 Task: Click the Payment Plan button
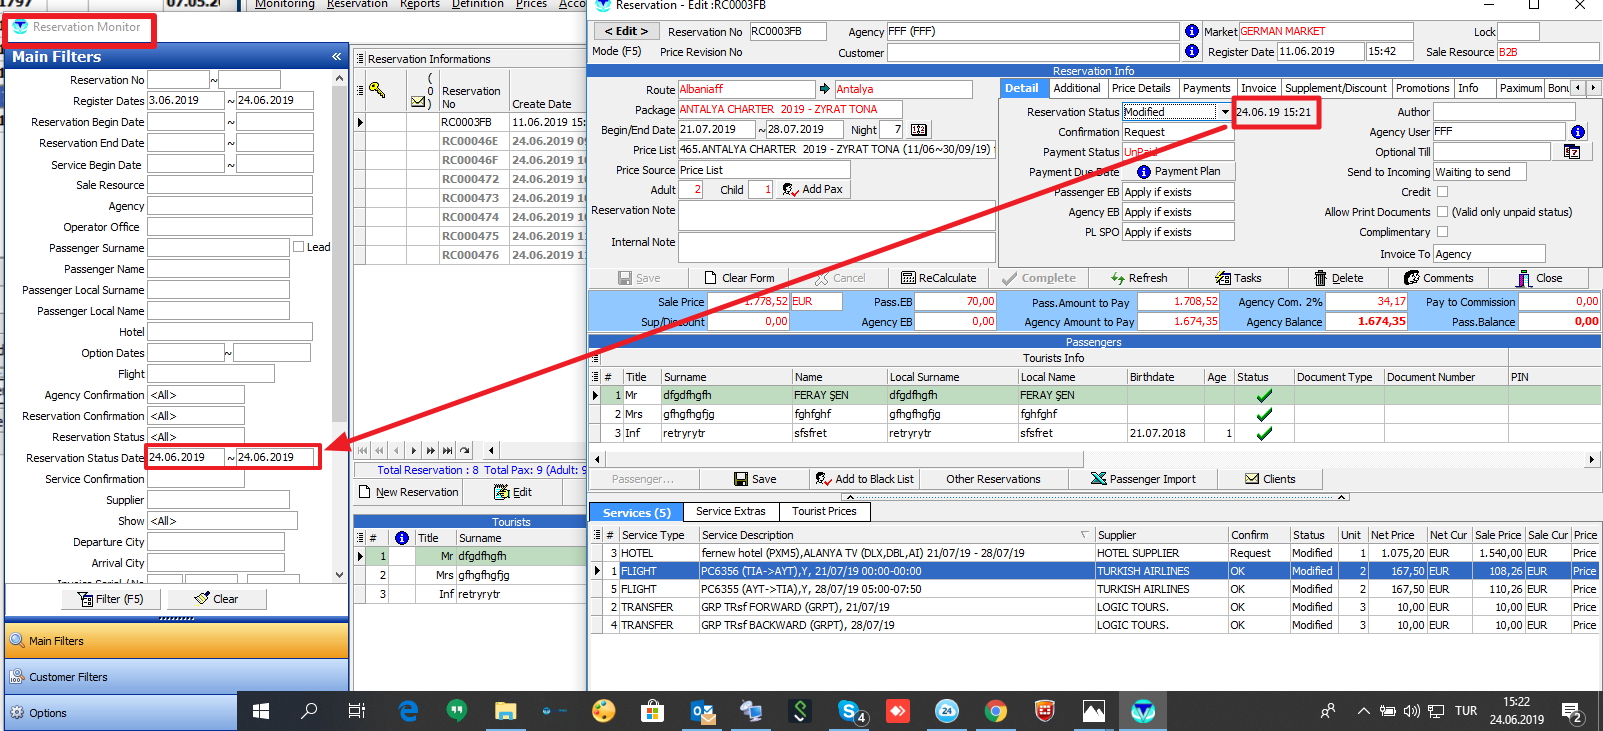[1178, 171]
